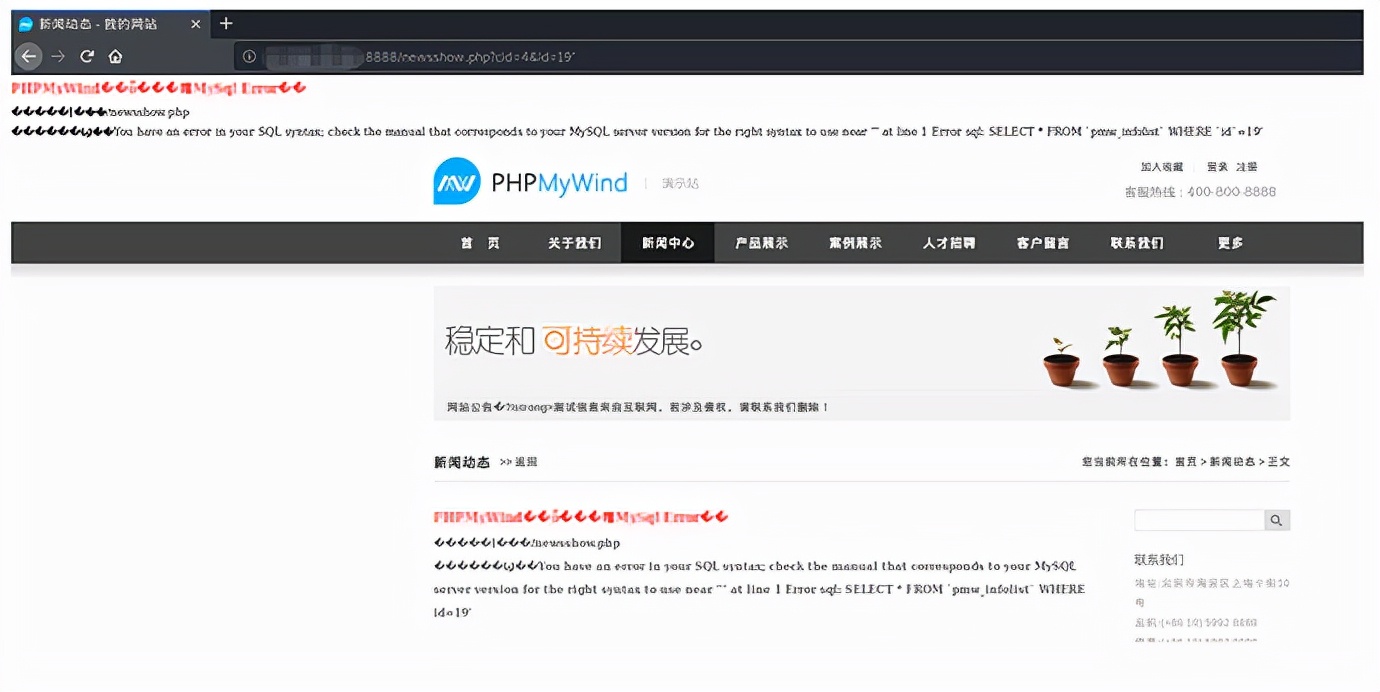The image size is (1380, 692).
Task: Click the 新闻动态 section heading
Action: click(462, 462)
